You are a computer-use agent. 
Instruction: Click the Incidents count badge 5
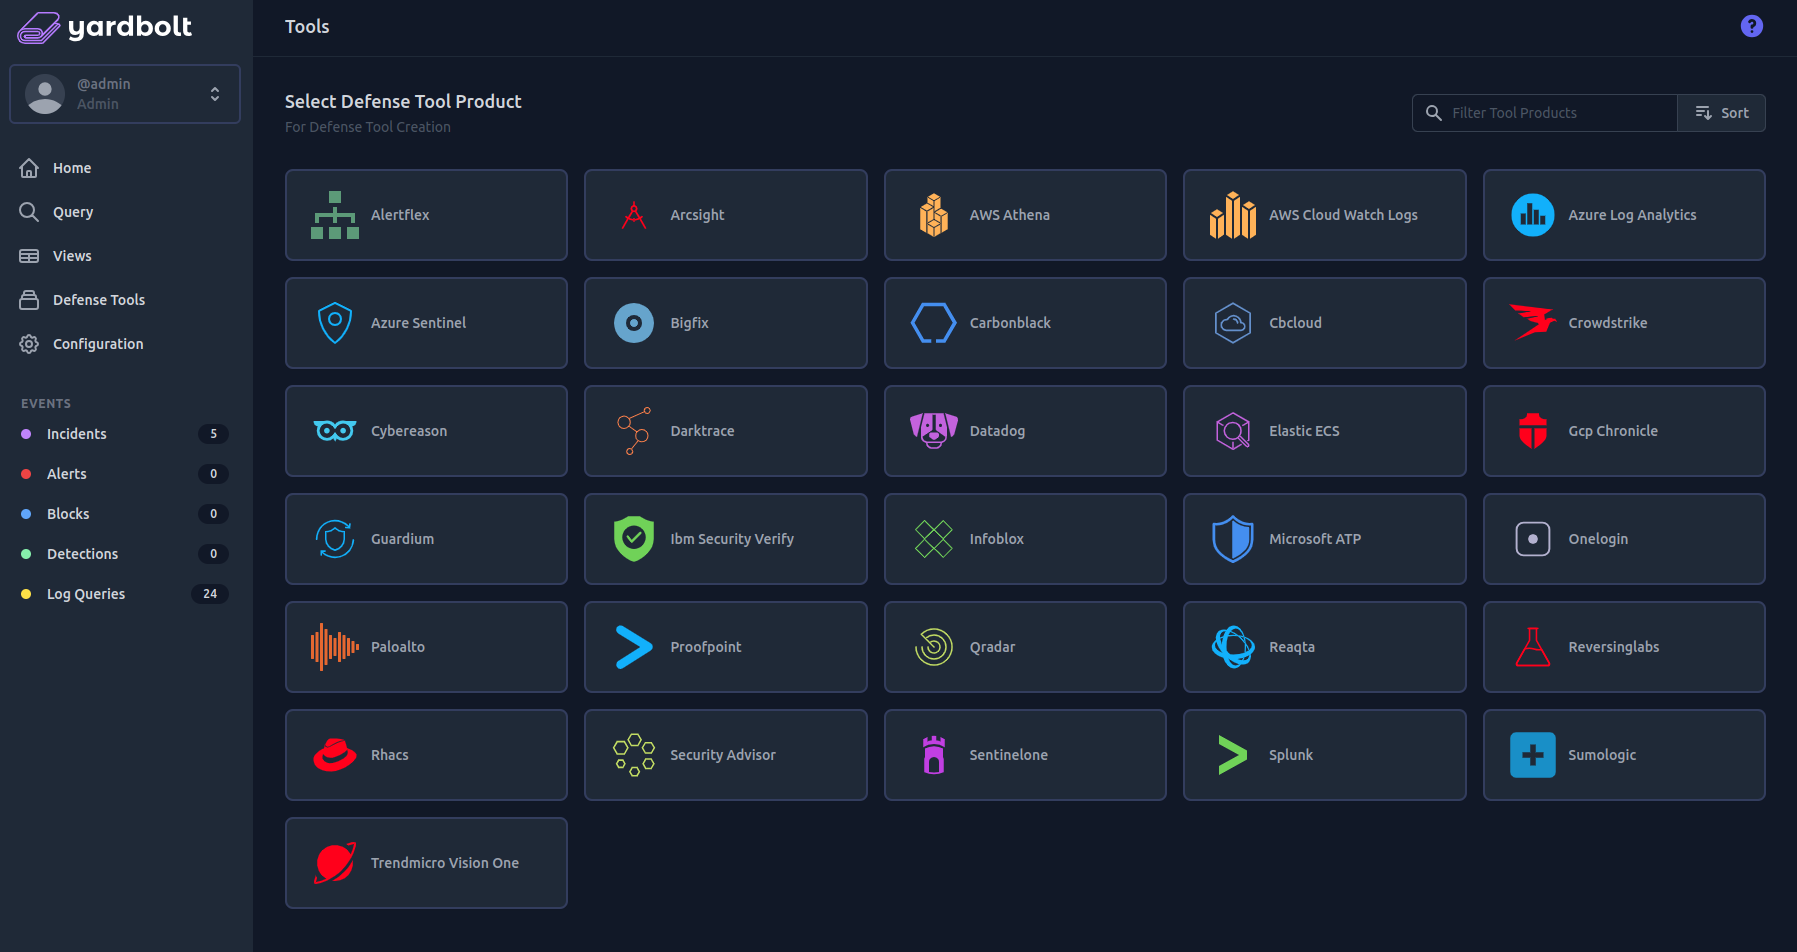tap(213, 434)
